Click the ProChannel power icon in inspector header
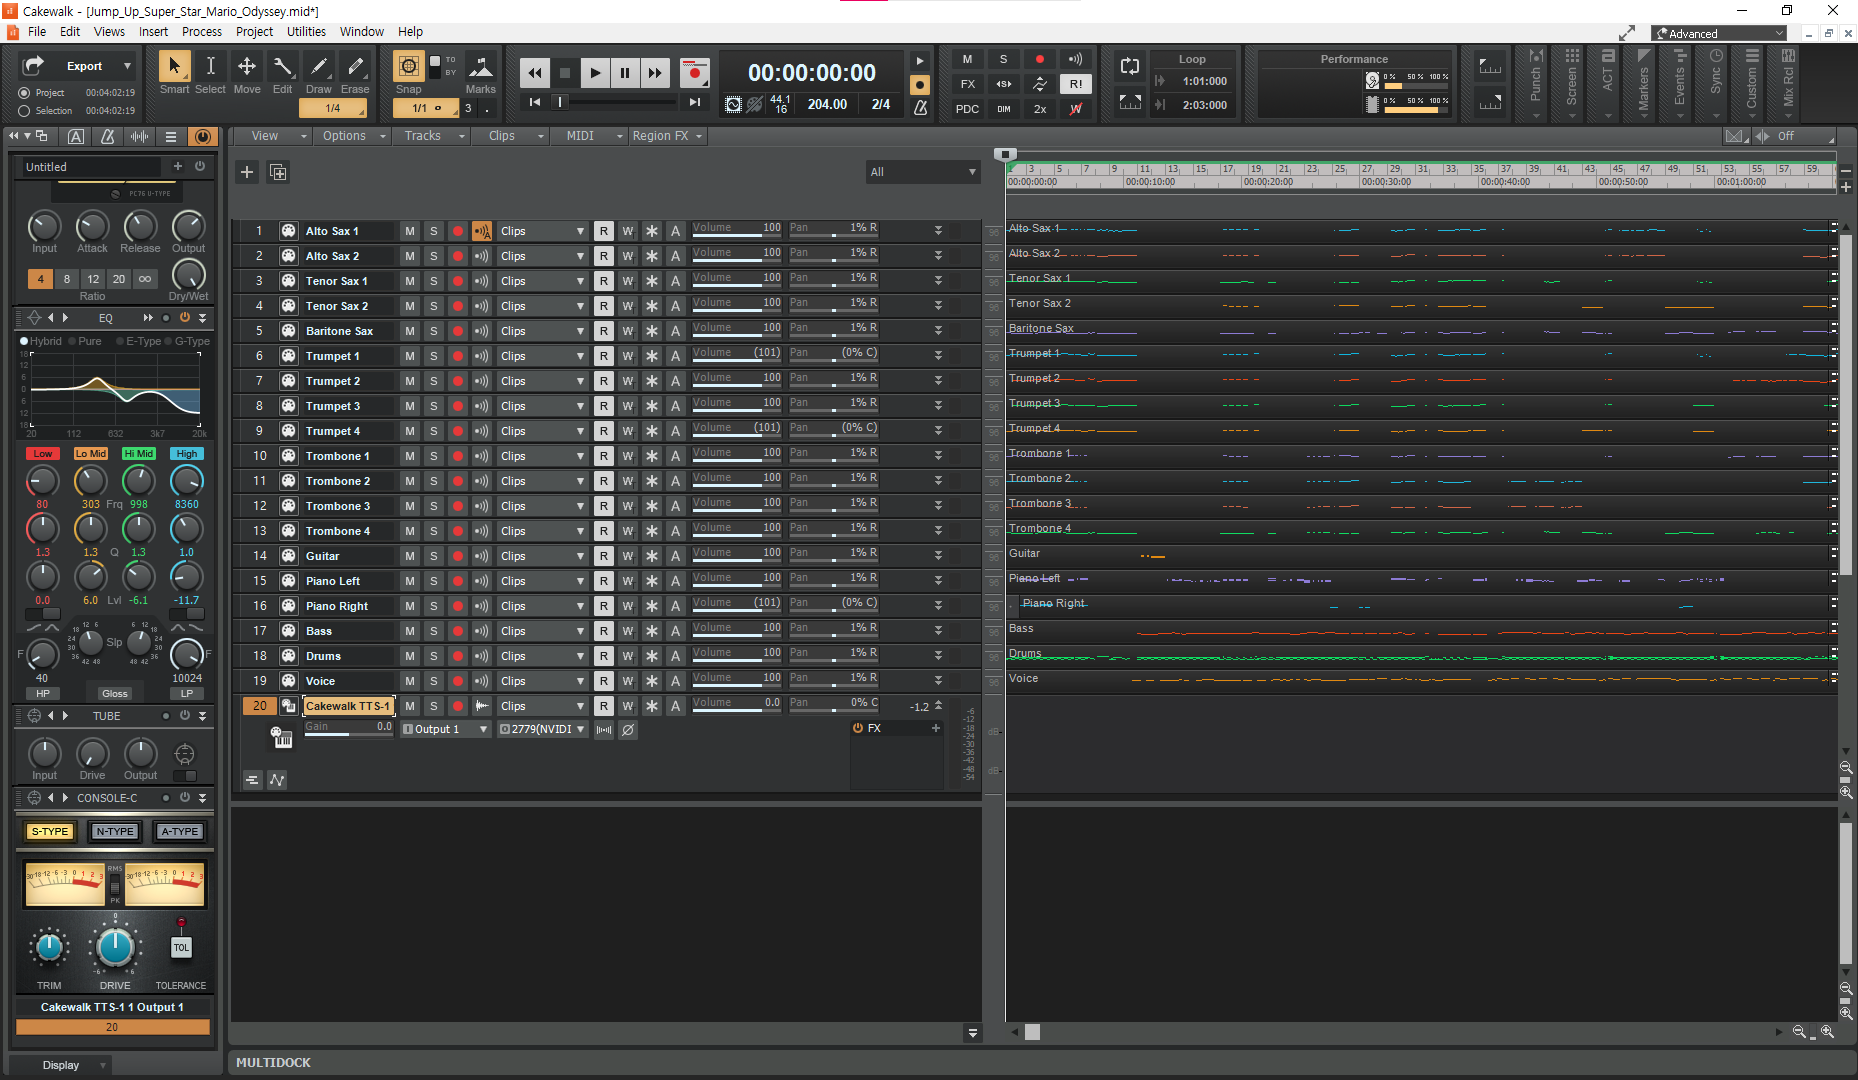1858x1080 pixels. point(203,136)
